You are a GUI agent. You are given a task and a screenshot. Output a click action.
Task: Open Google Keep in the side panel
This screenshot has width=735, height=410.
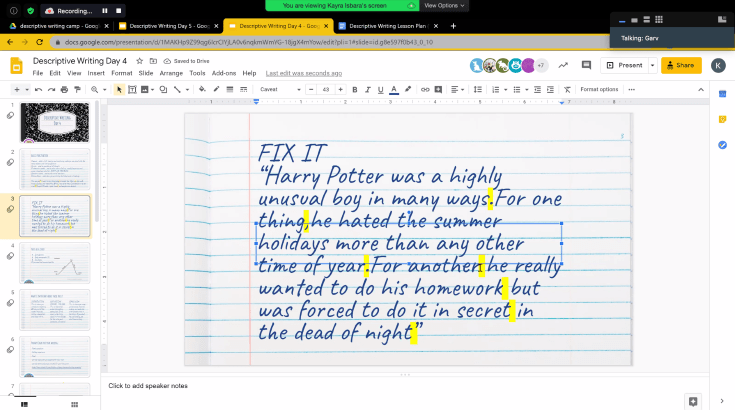pos(722,119)
